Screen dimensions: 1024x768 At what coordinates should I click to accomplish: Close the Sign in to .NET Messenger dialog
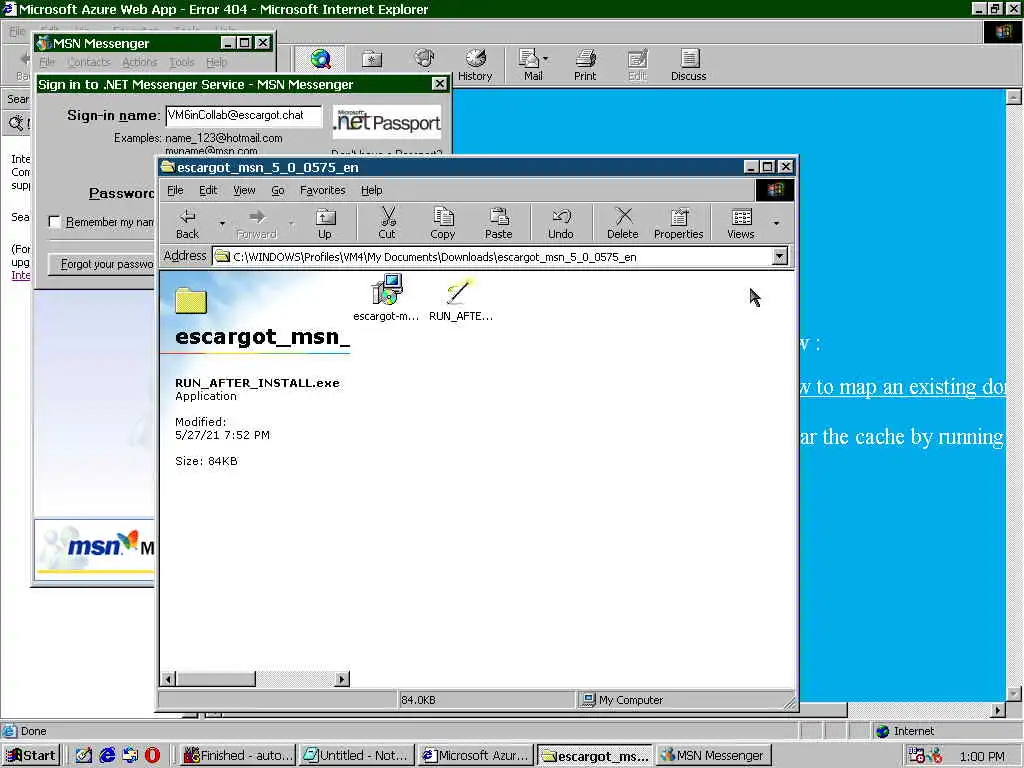click(440, 84)
